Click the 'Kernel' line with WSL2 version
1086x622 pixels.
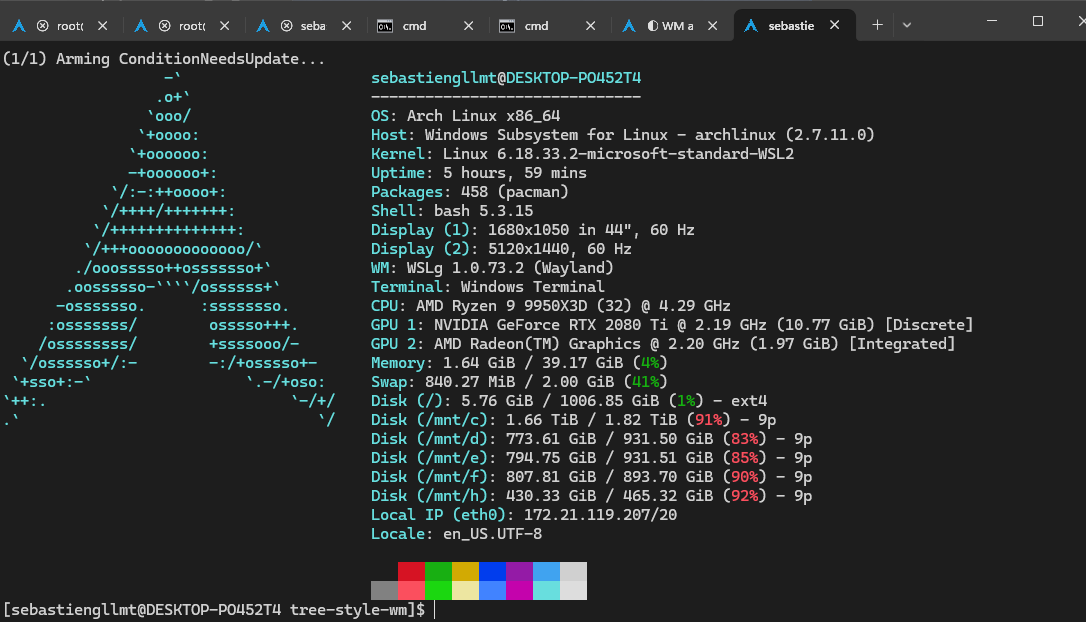[x=582, y=154]
